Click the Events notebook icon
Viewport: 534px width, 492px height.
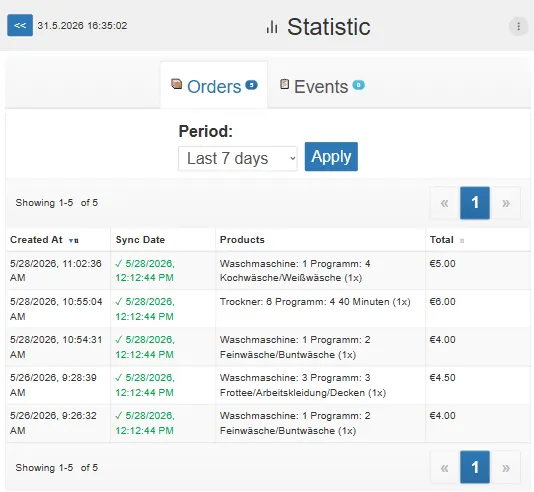point(284,84)
